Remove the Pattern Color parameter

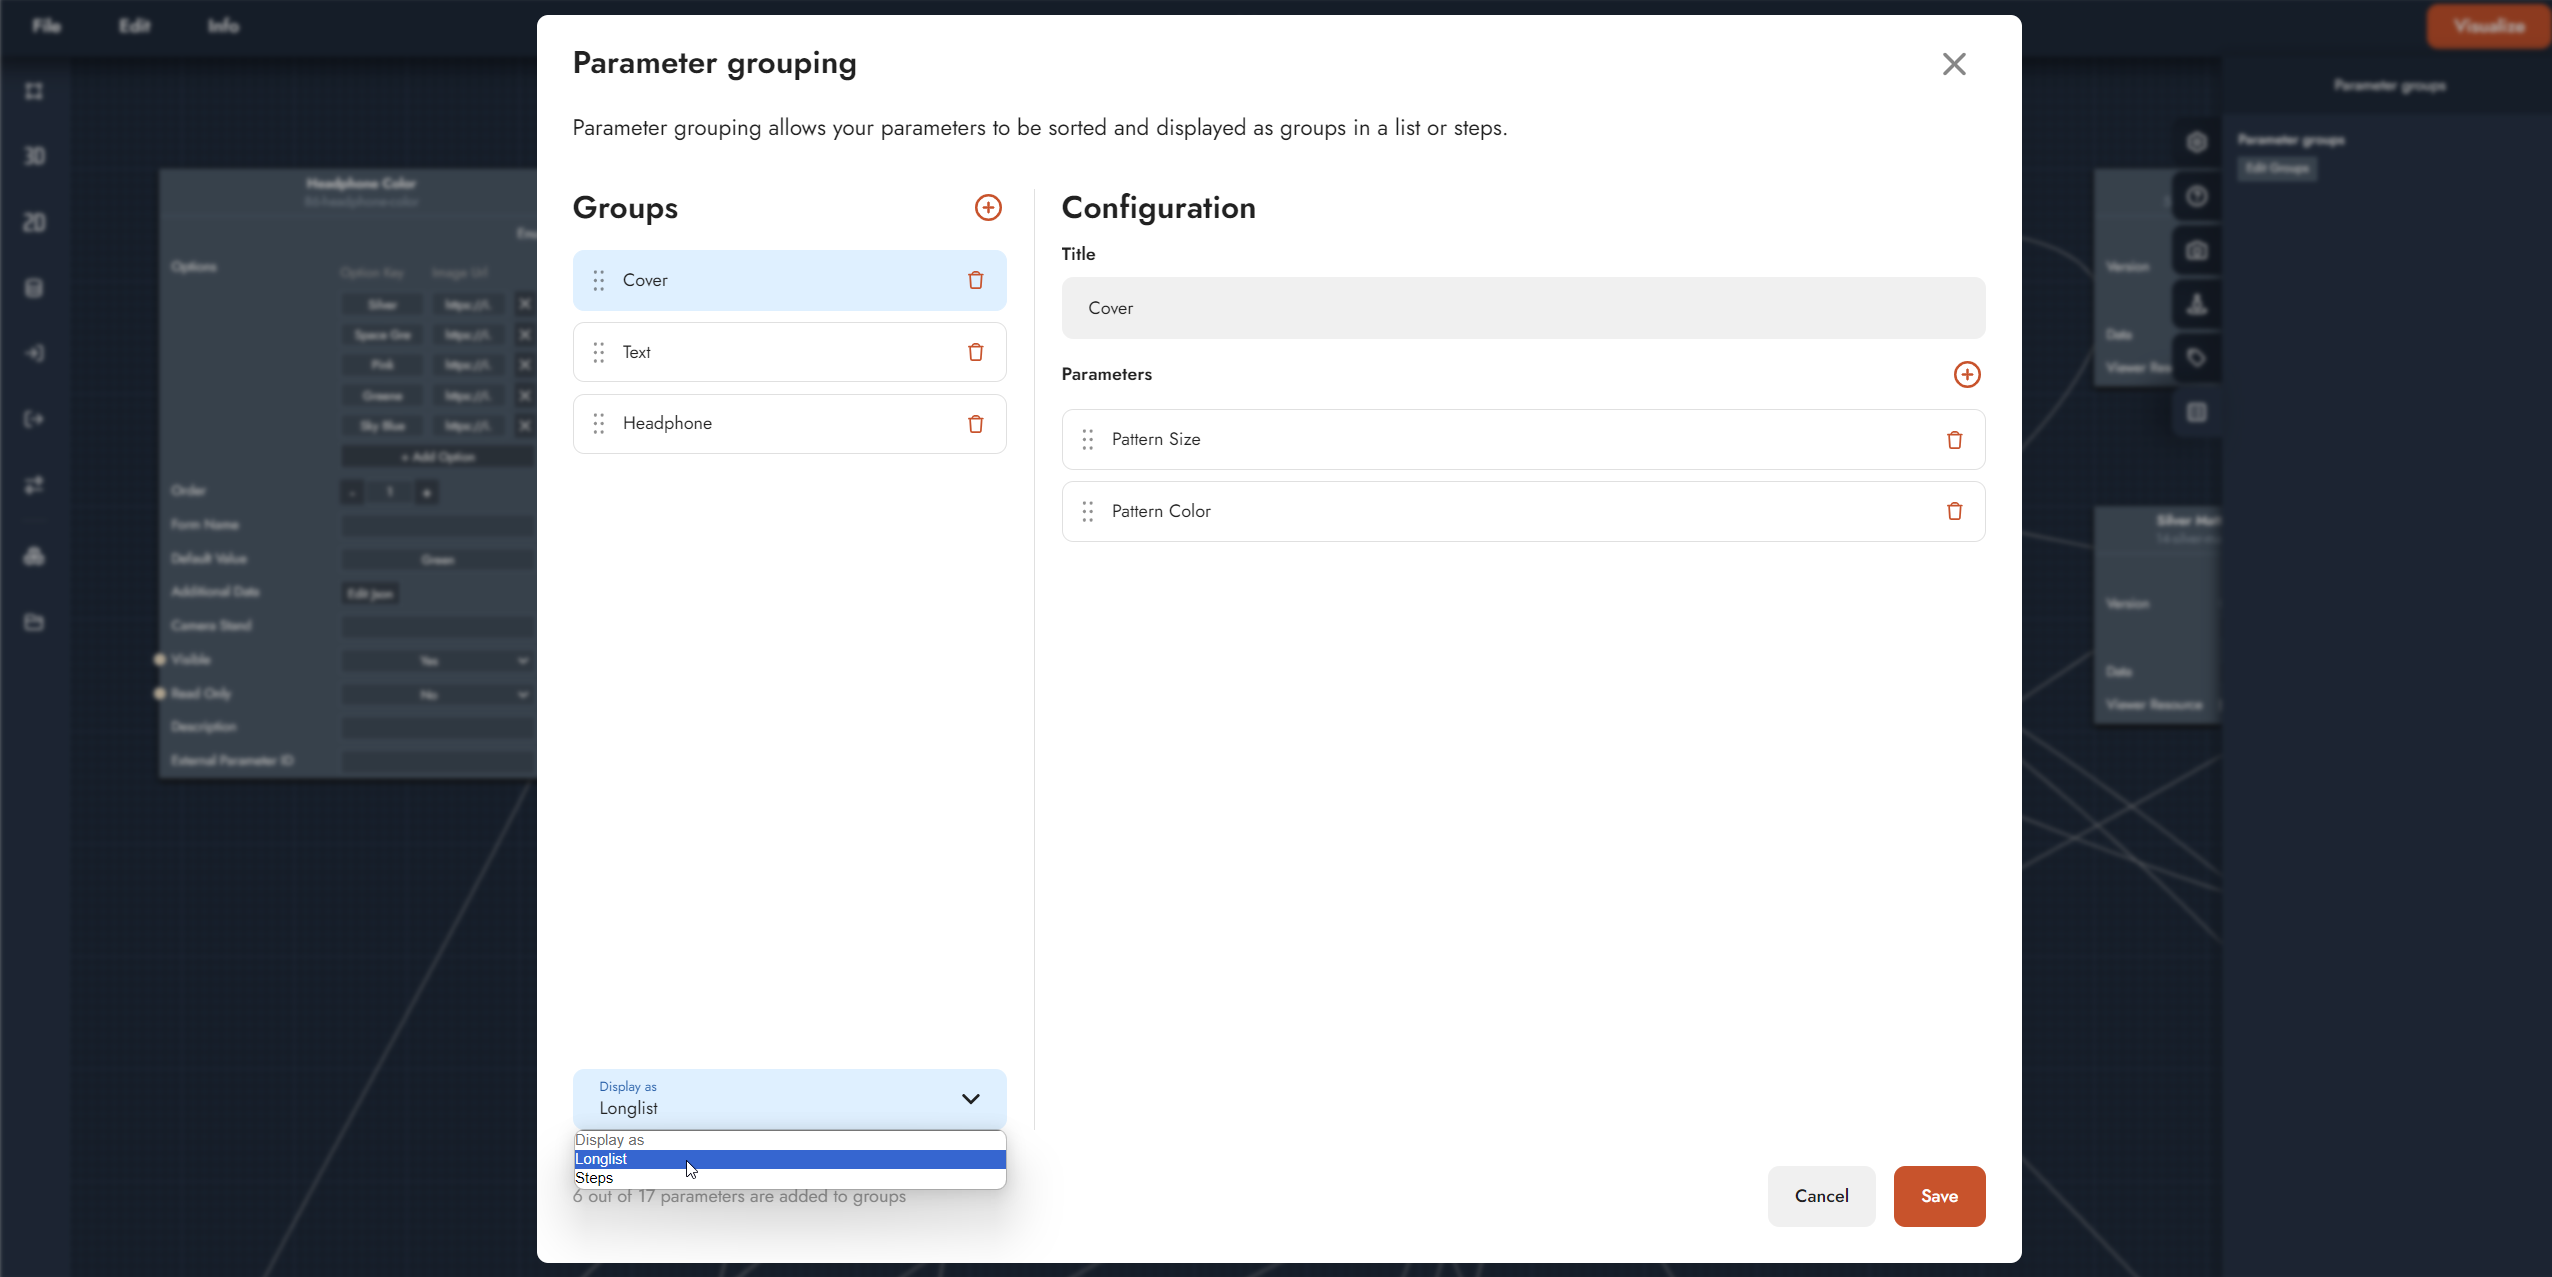[x=1954, y=512]
